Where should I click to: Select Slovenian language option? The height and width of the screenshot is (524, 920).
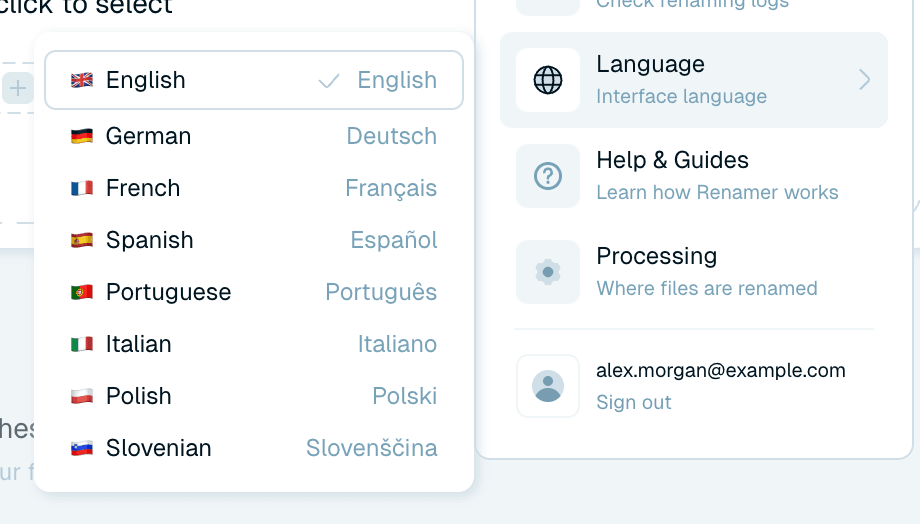[253, 448]
